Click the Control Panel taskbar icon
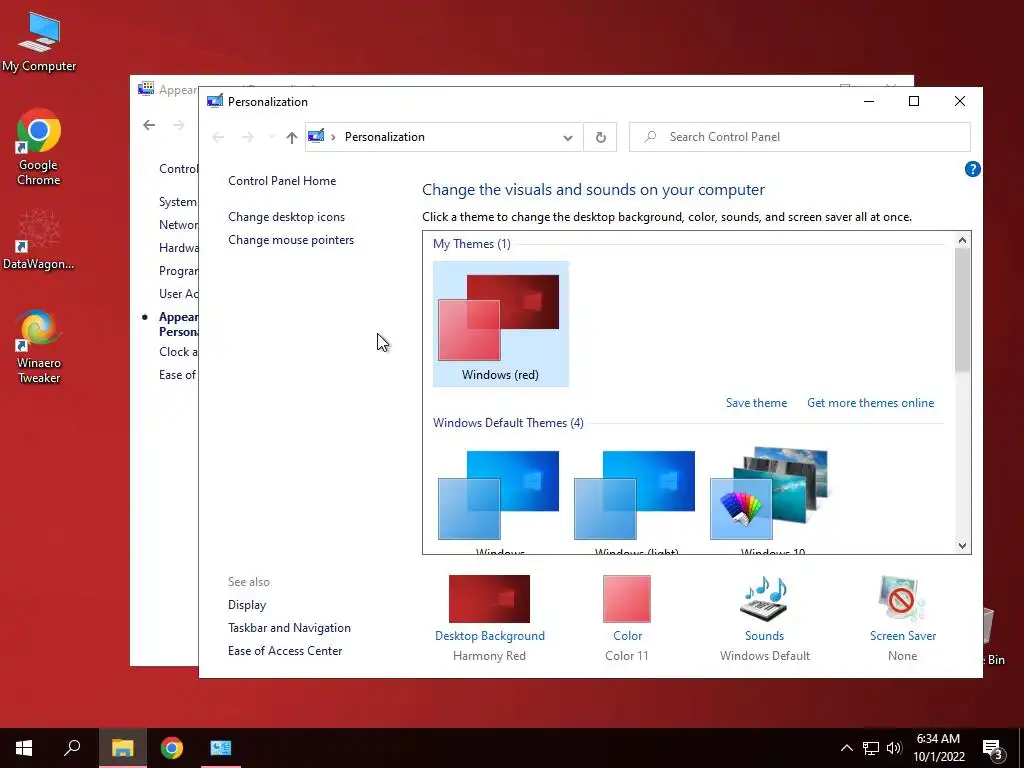1024x768 pixels. coord(221,748)
